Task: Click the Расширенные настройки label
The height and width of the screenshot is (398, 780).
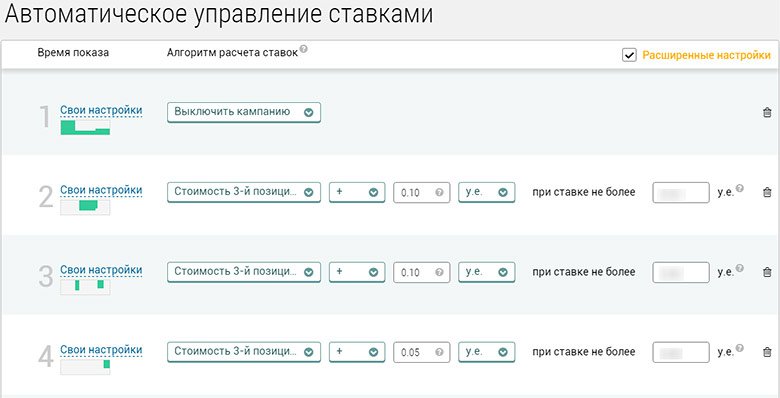Action: tap(706, 55)
